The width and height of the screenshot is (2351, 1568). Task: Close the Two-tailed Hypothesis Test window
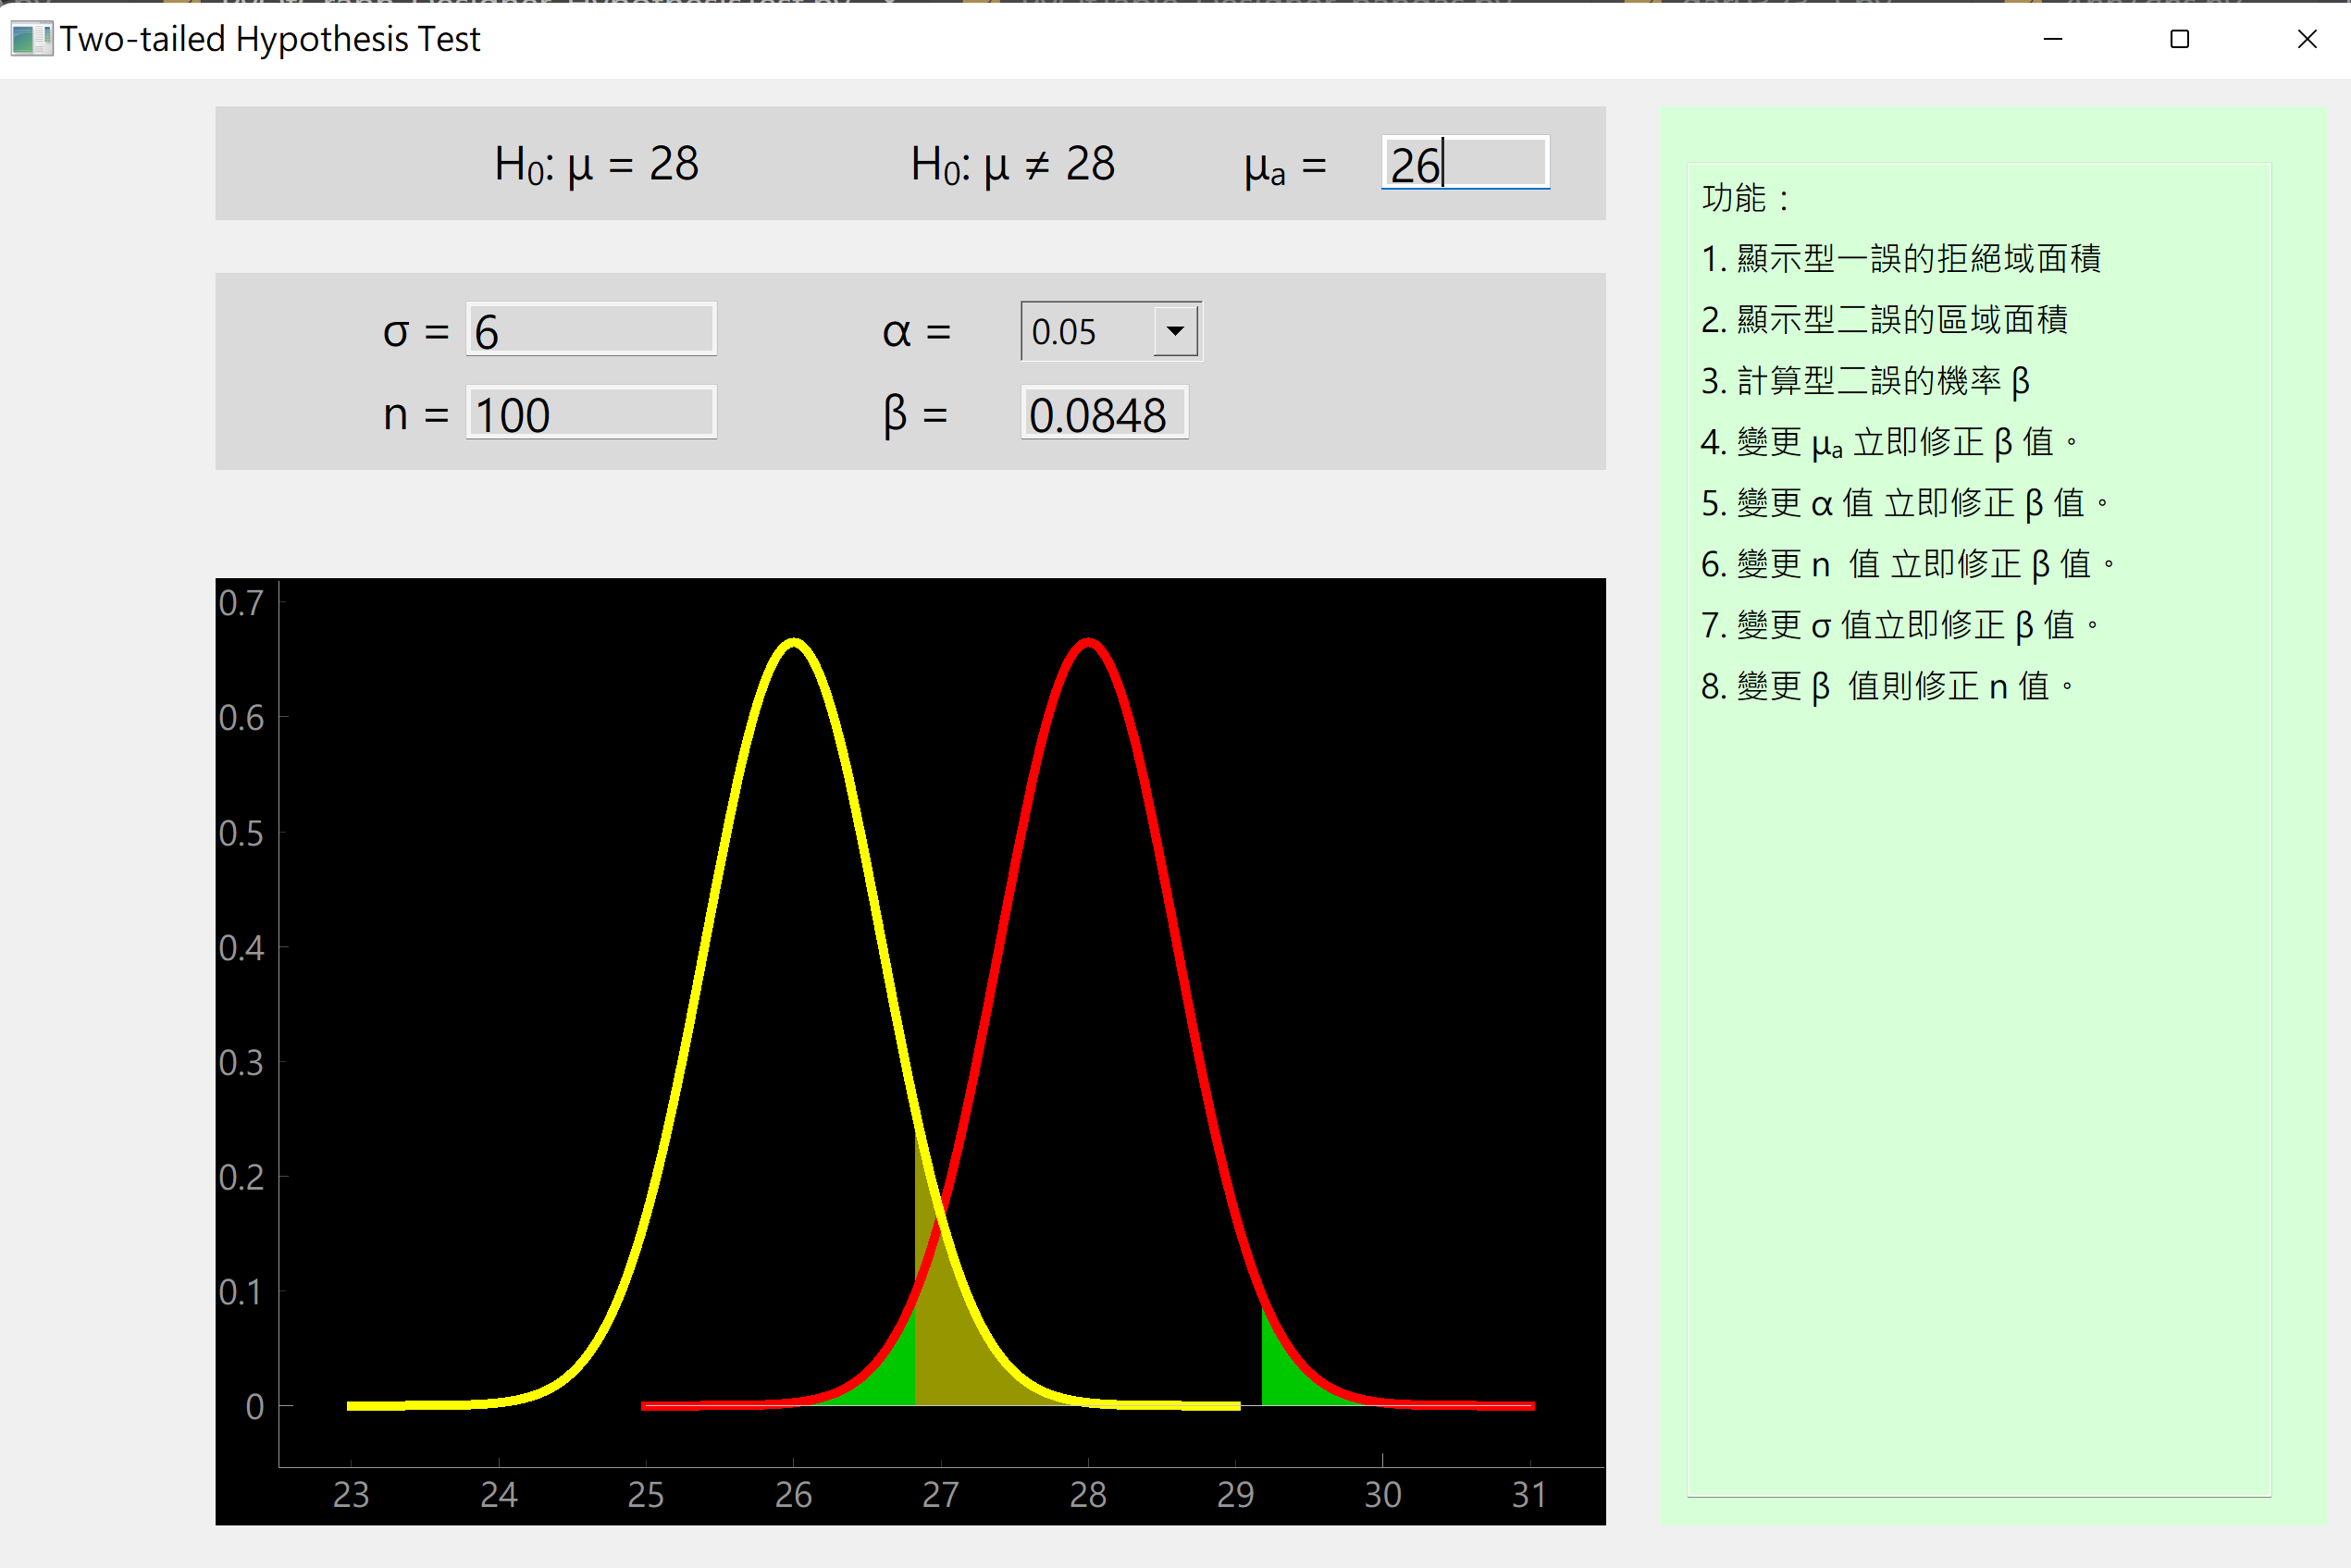click(x=2306, y=39)
